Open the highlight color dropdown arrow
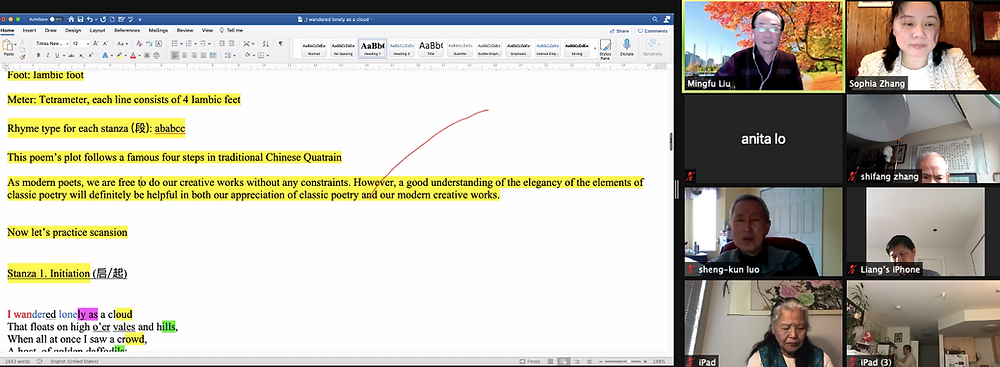Screen dimensions: 1000x367 click(x=126, y=56)
